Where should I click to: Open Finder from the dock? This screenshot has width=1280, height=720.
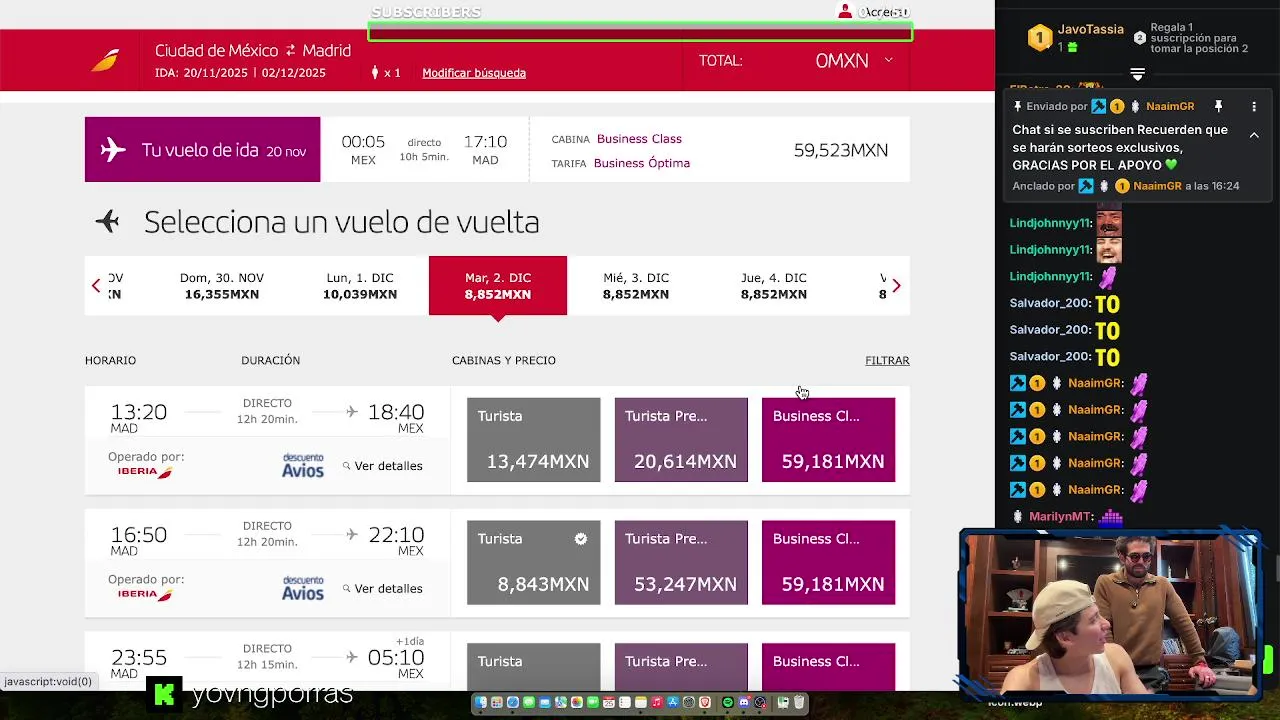point(481,702)
